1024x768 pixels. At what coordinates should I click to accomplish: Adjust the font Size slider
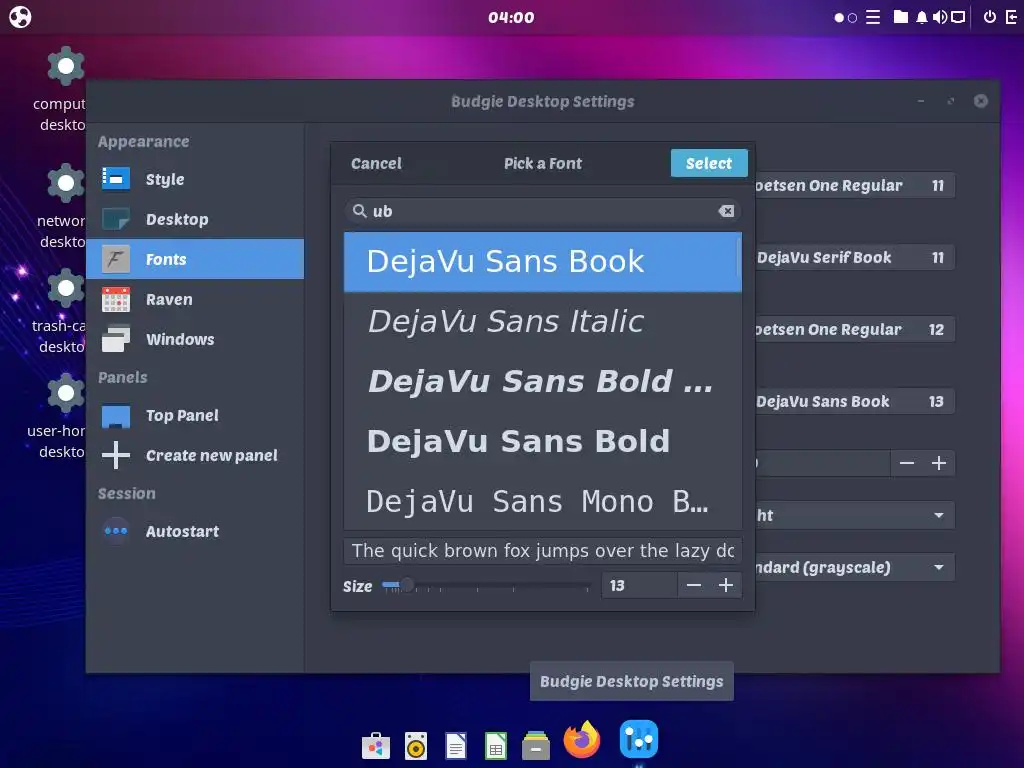[x=487, y=585]
